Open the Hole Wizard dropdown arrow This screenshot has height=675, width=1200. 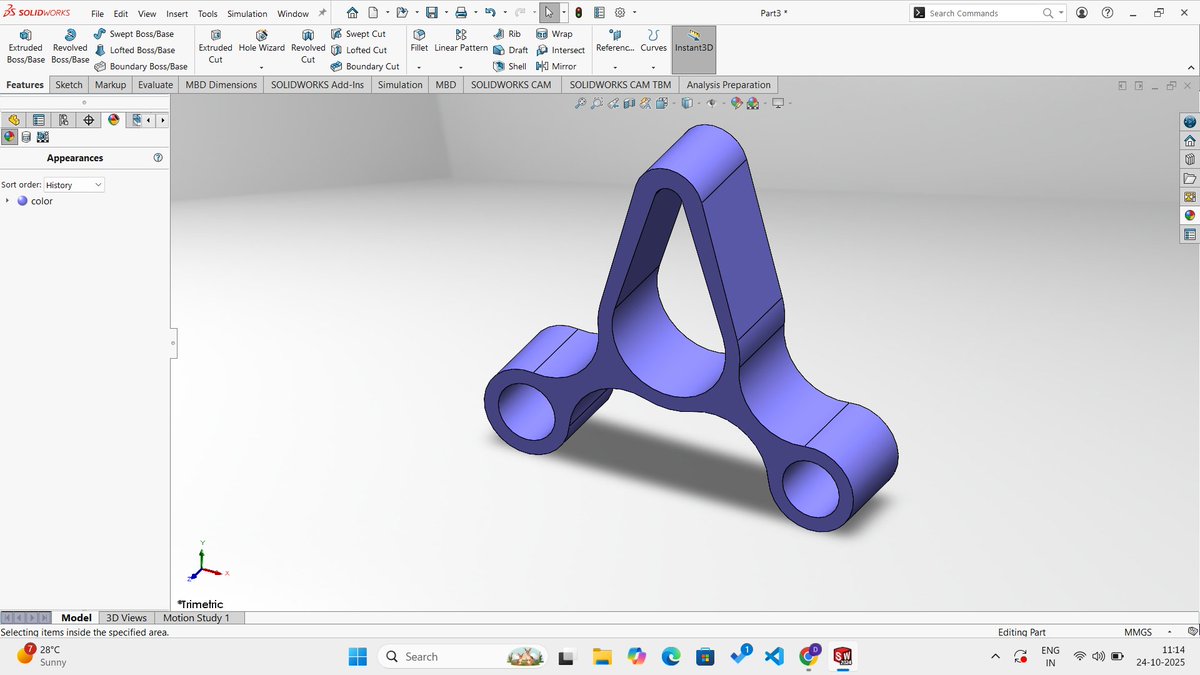point(261,67)
